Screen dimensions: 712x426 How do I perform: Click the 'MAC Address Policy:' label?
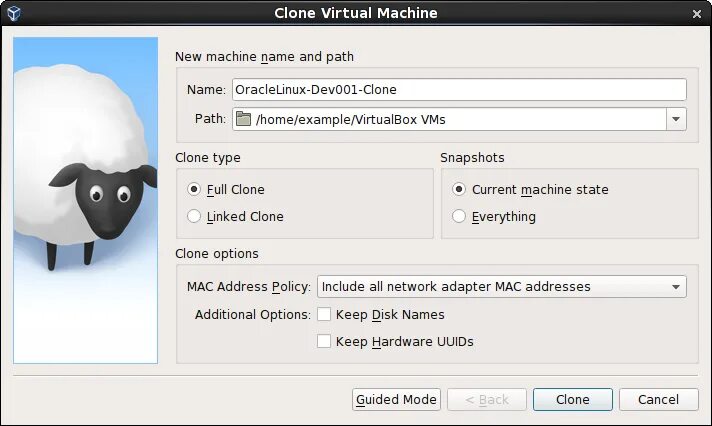(249, 287)
